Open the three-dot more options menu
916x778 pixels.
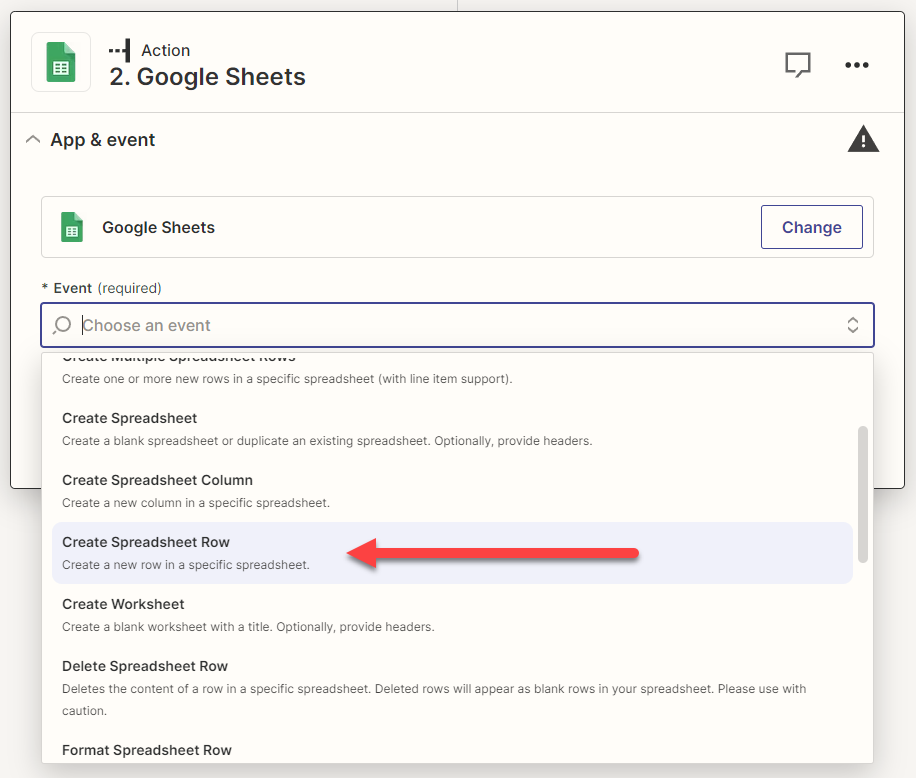856,65
